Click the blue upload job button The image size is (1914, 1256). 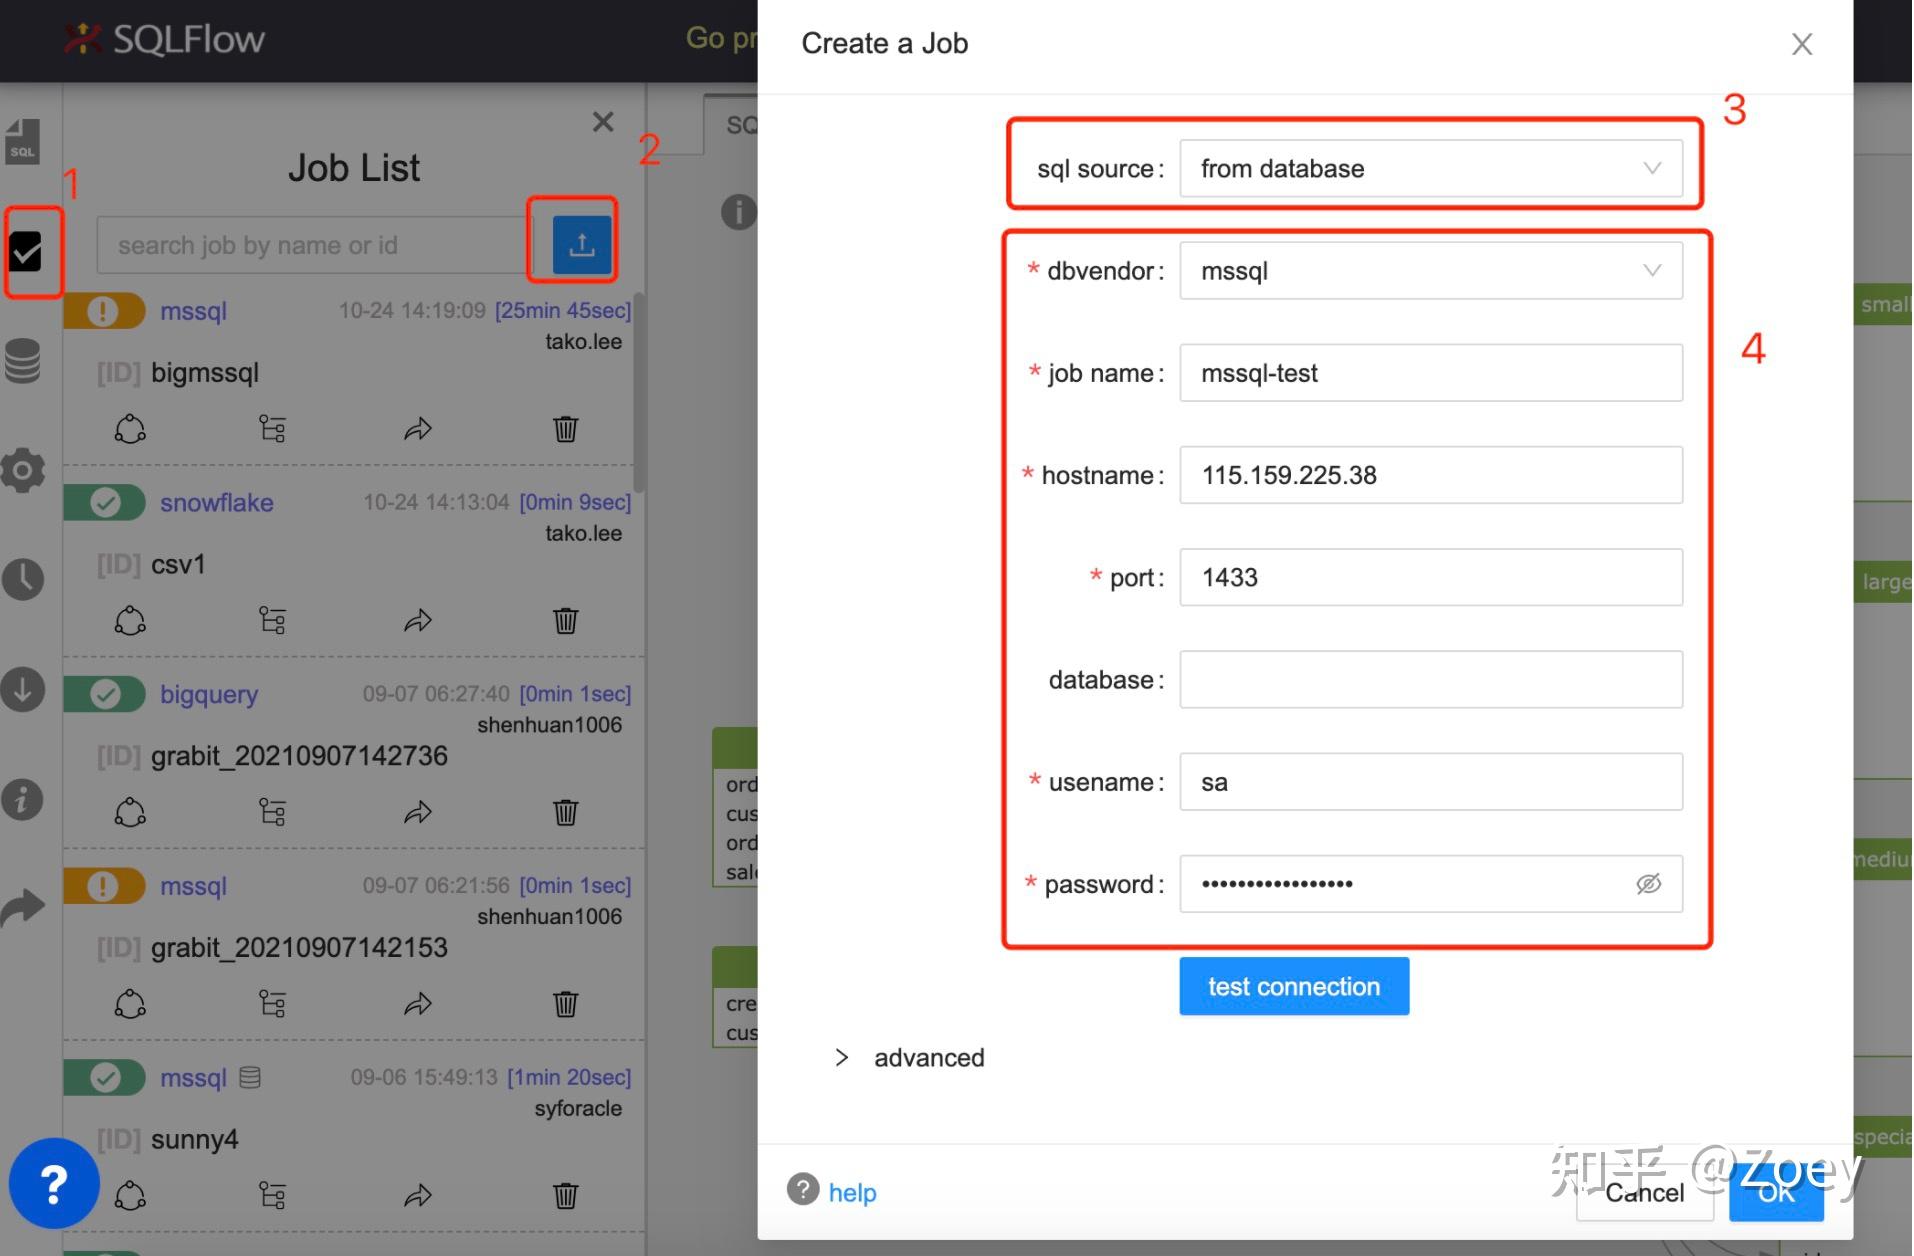point(581,245)
